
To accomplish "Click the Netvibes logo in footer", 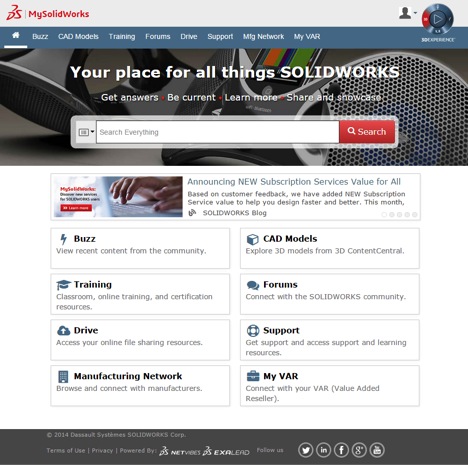I will coord(180,451).
